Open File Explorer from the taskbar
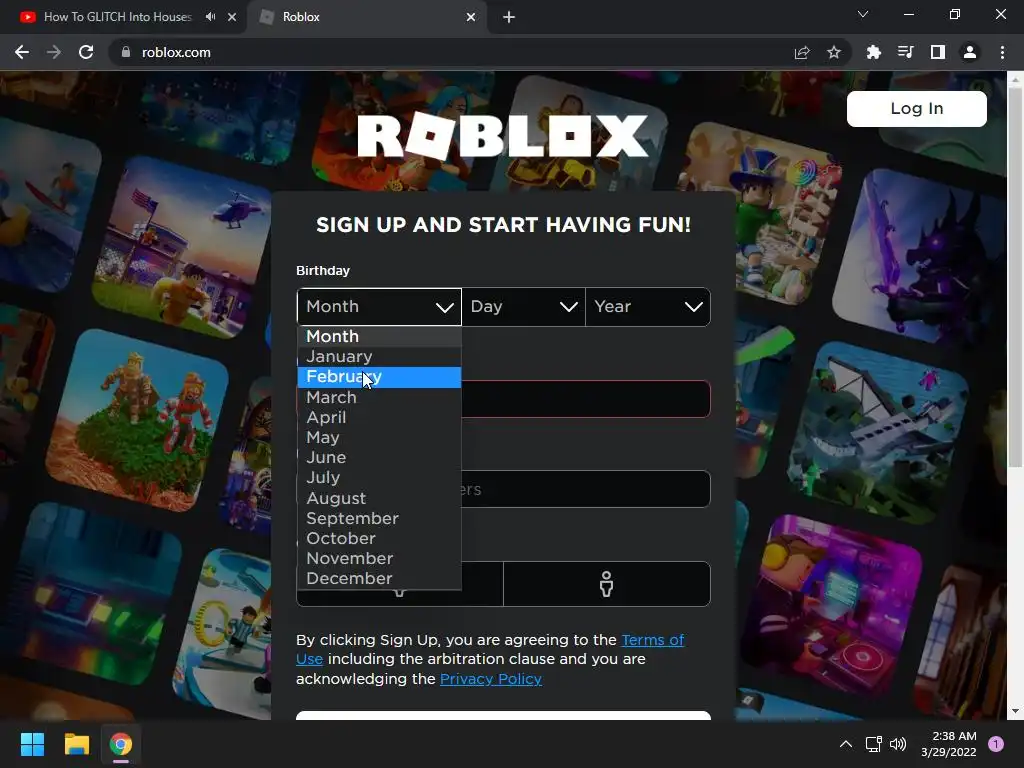 point(76,744)
